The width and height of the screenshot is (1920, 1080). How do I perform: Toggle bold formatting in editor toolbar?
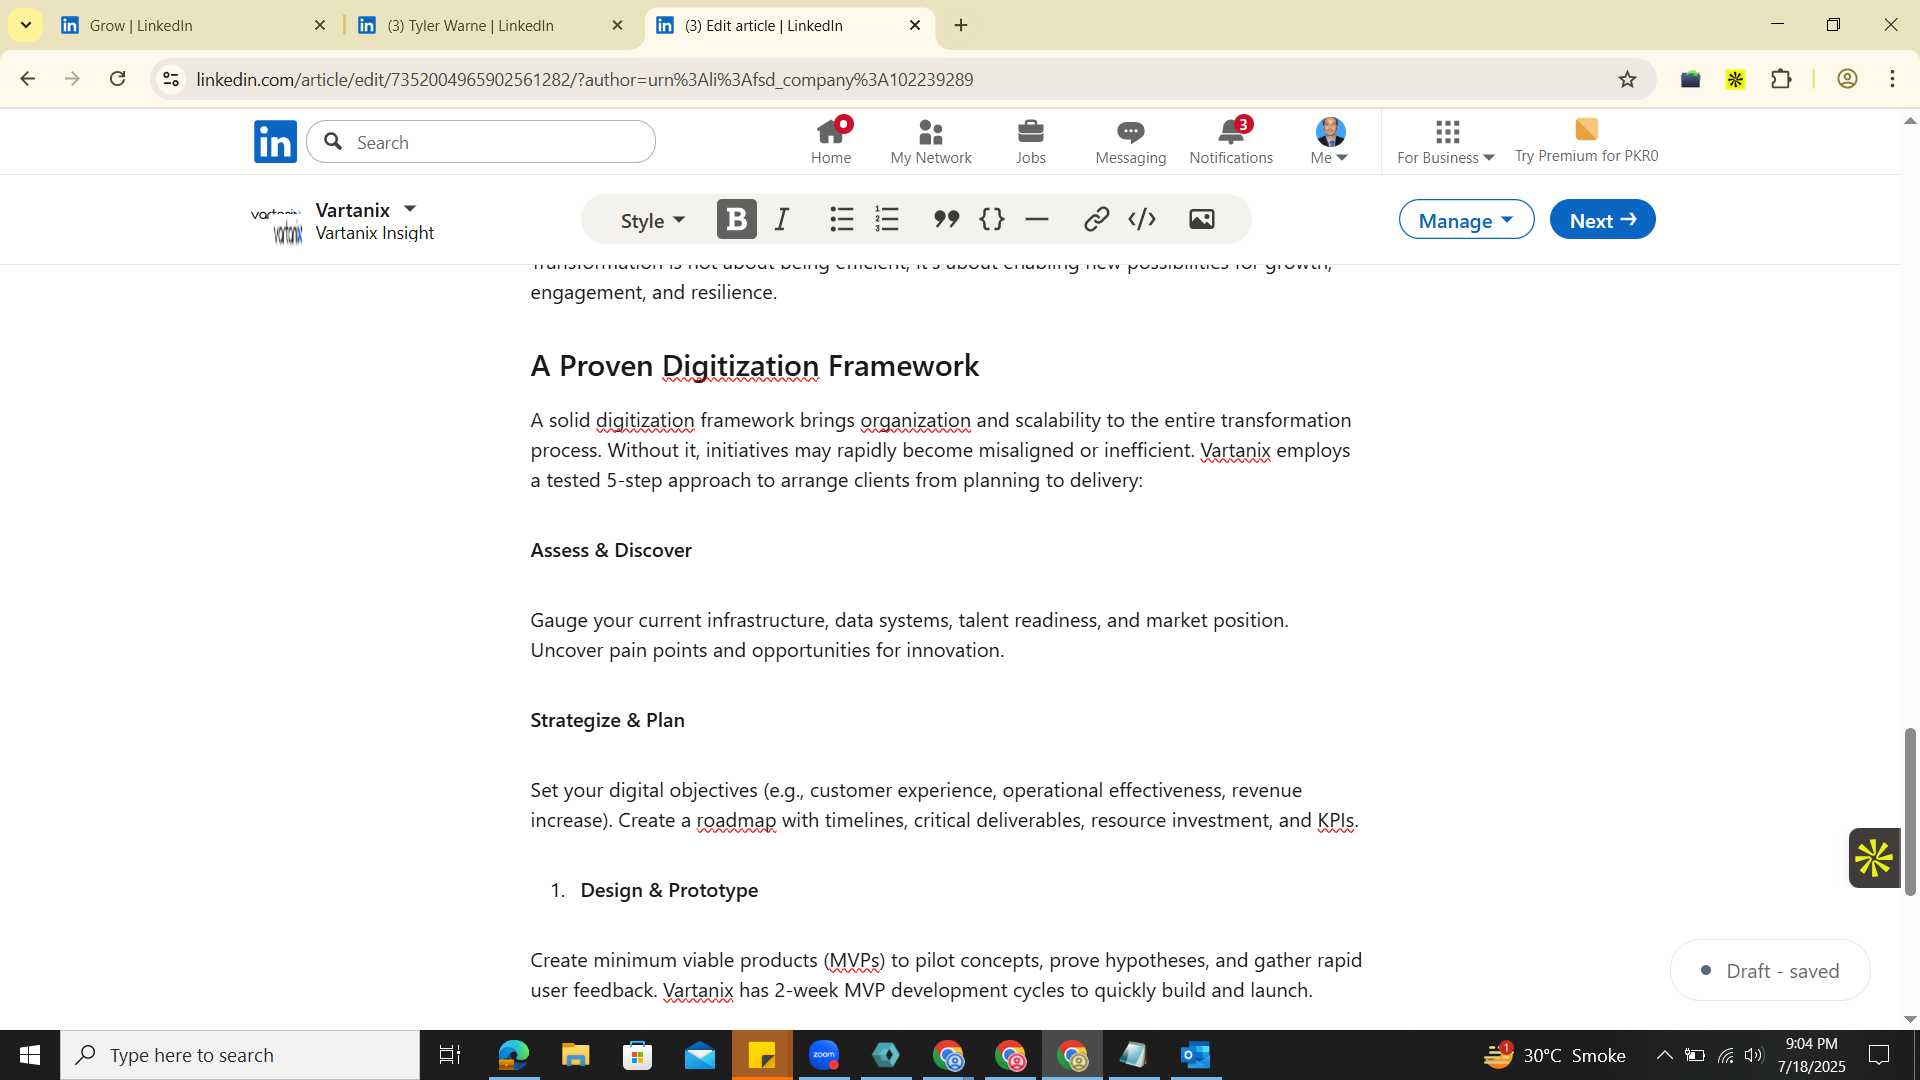click(x=737, y=219)
